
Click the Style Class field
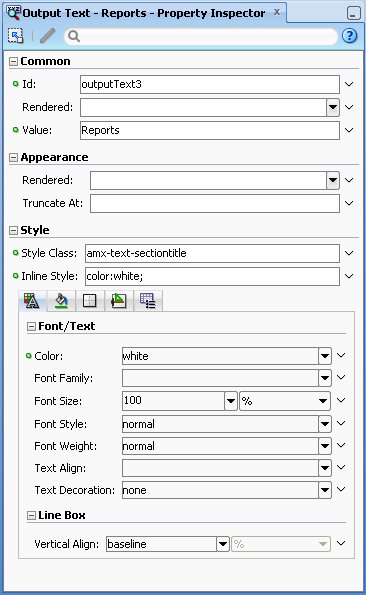point(212,253)
